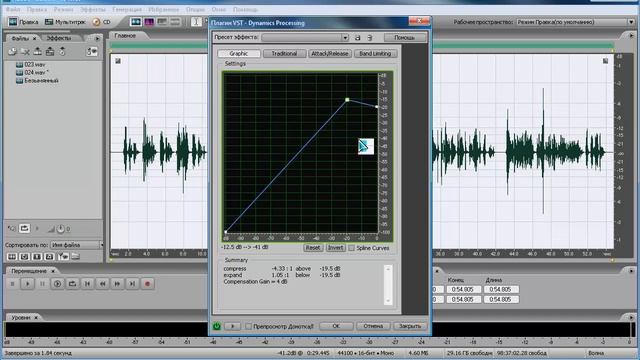Open the Сортировать по dropdown
Viewport: 640px width, 360px height.
point(77,245)
